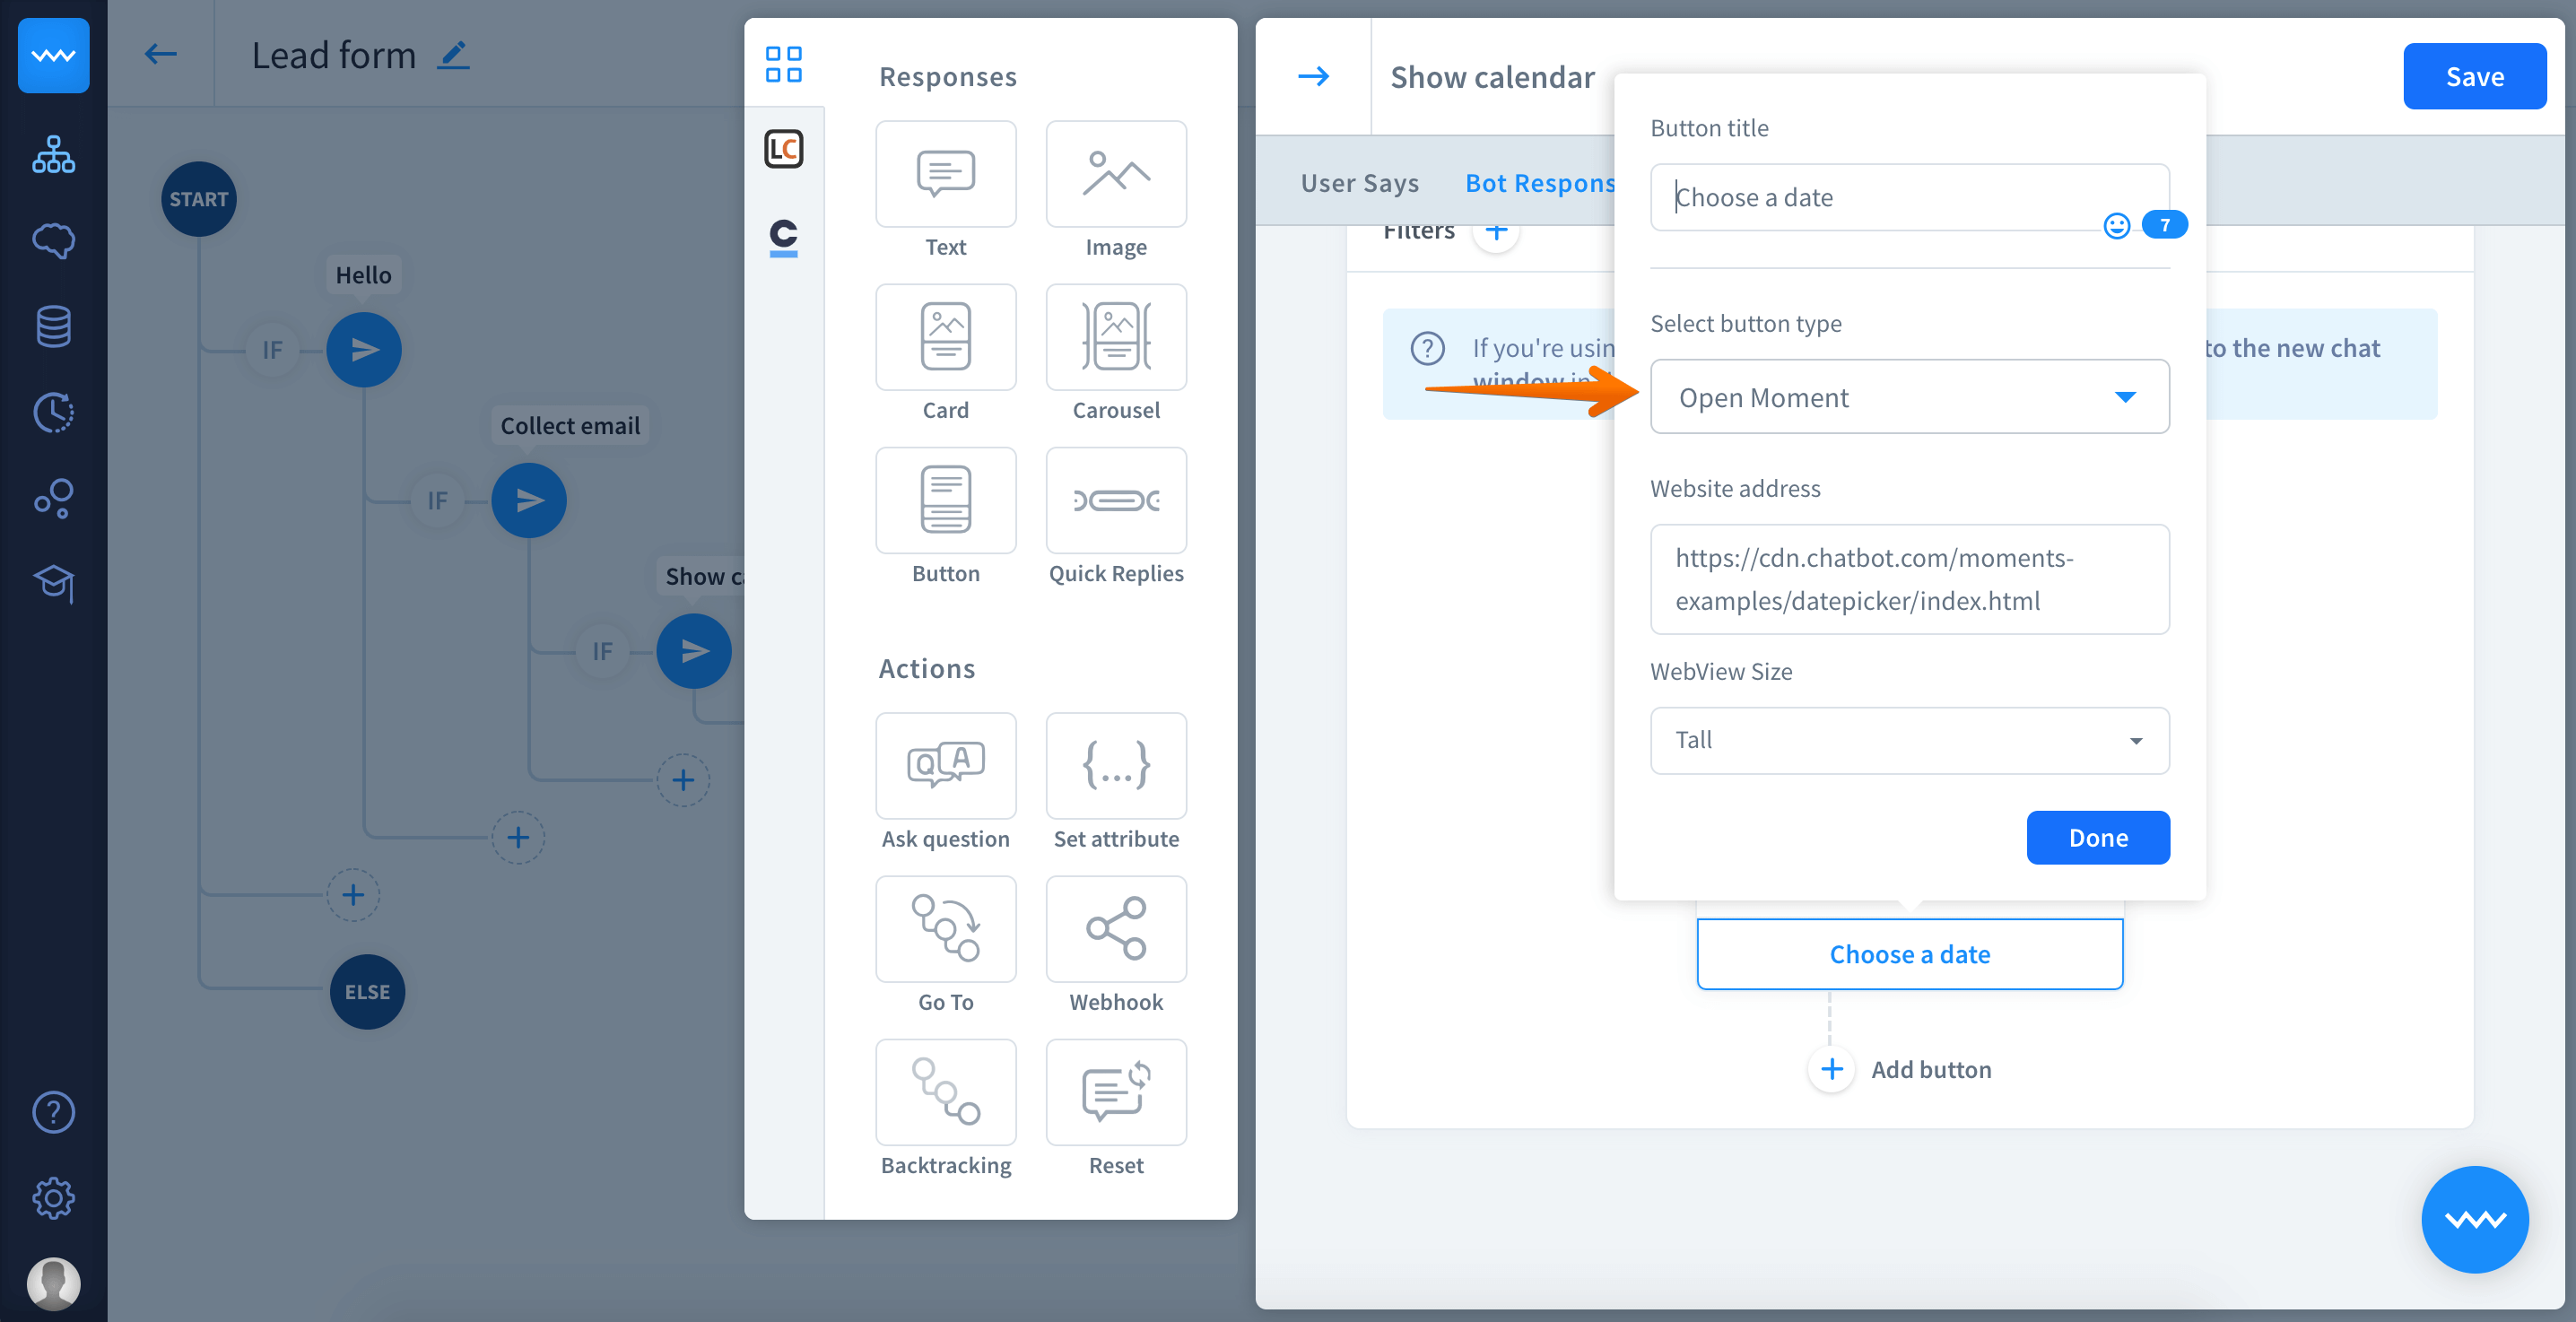Switch to the Bot Response tab

(1538, 183)
